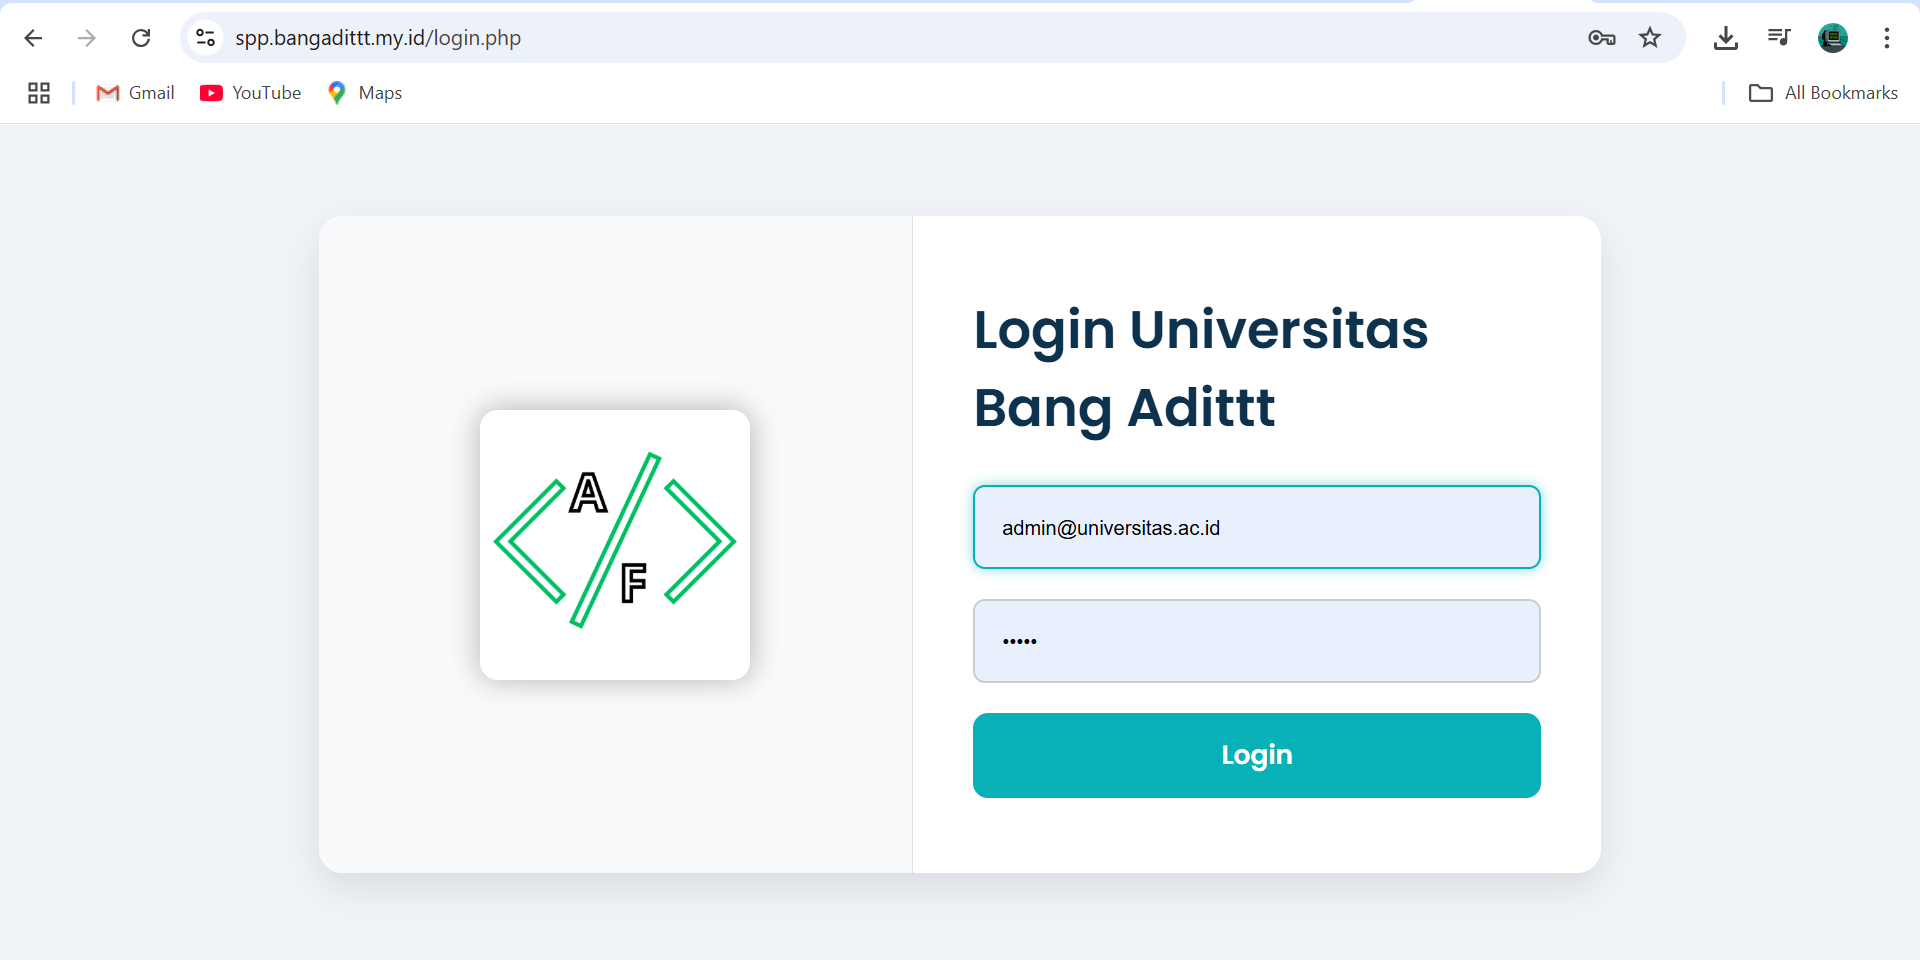The height and width of the screenshot is (960, 1920).
Task: Click the browser forward arrow
Action: tap(87, 38)
